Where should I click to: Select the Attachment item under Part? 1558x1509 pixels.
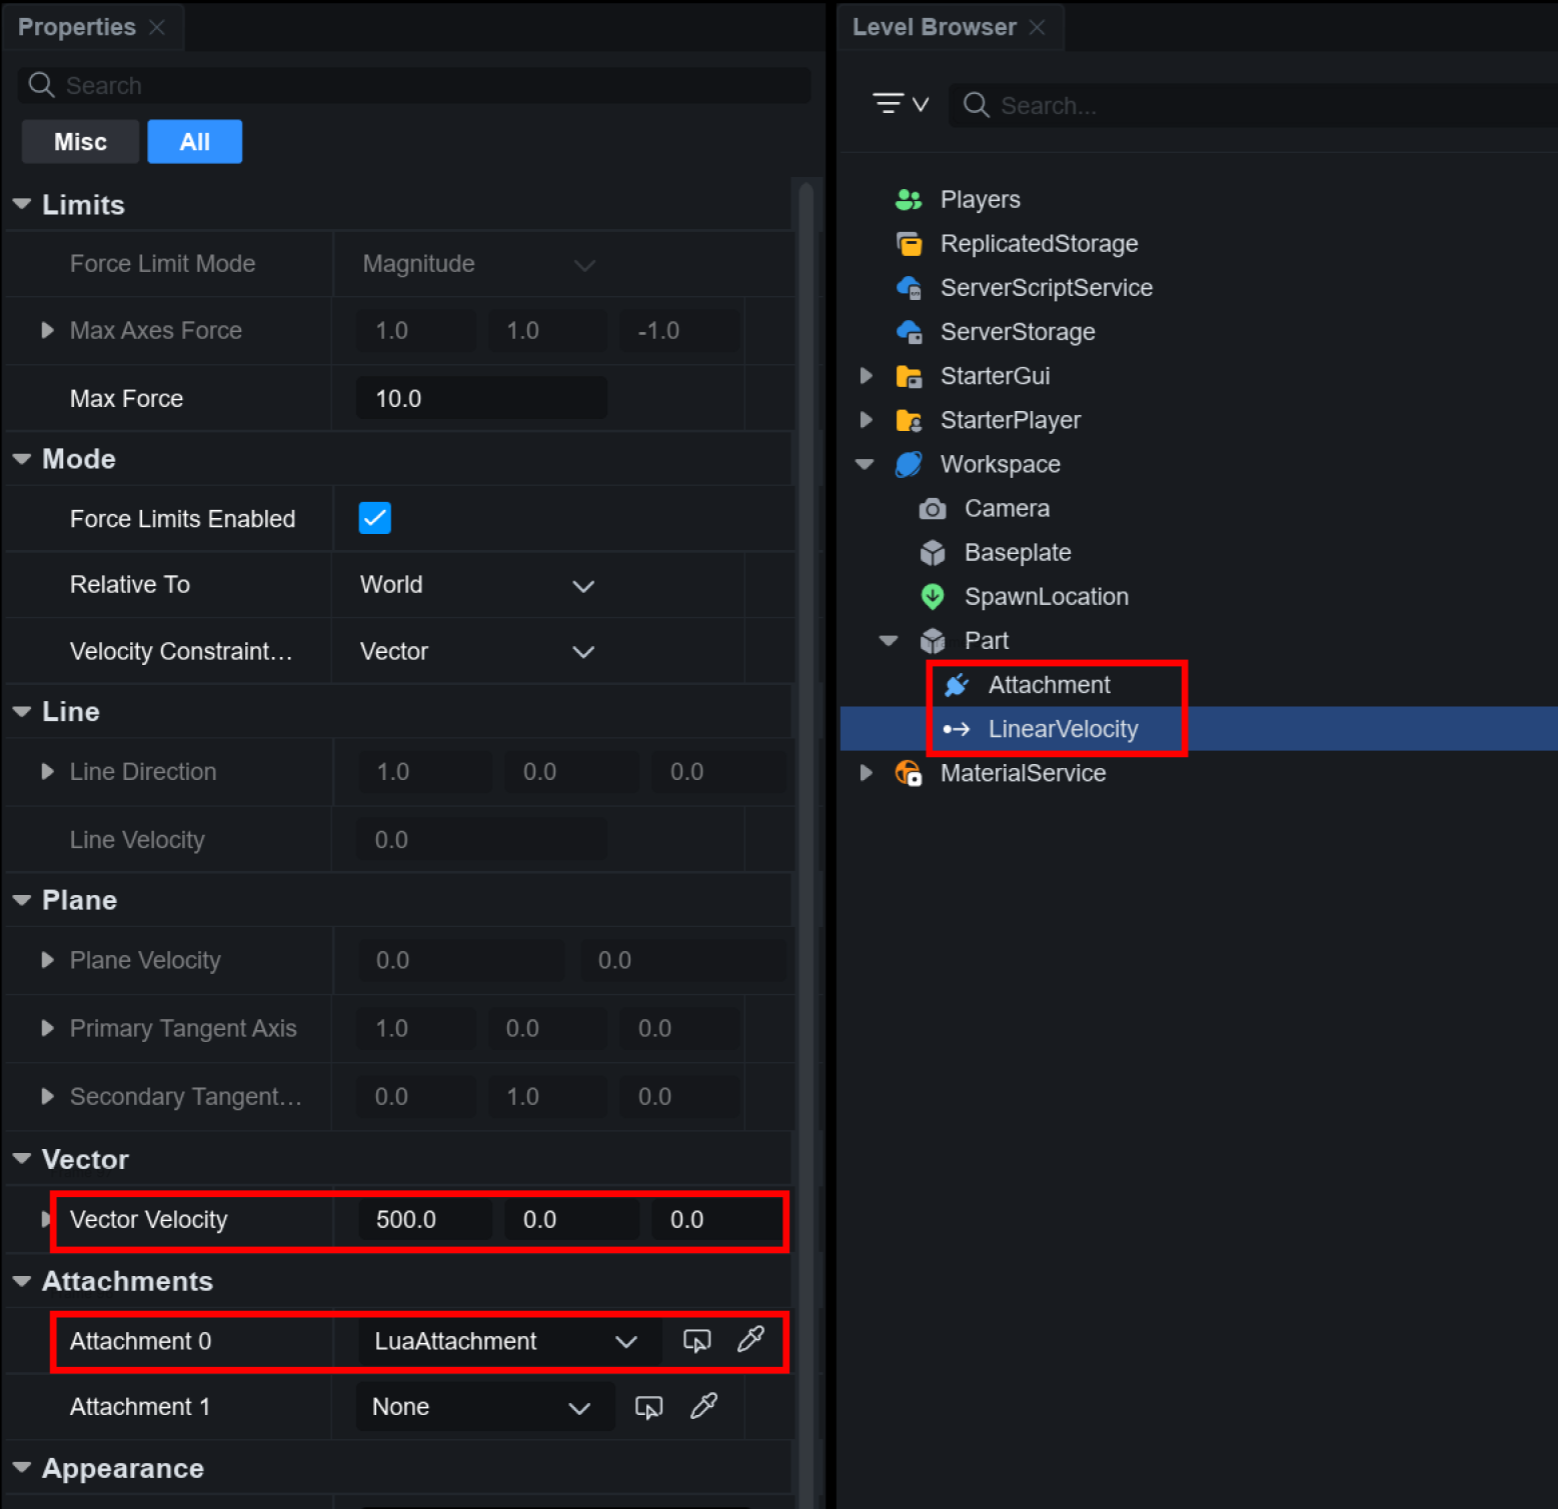tap(1049, 685)
